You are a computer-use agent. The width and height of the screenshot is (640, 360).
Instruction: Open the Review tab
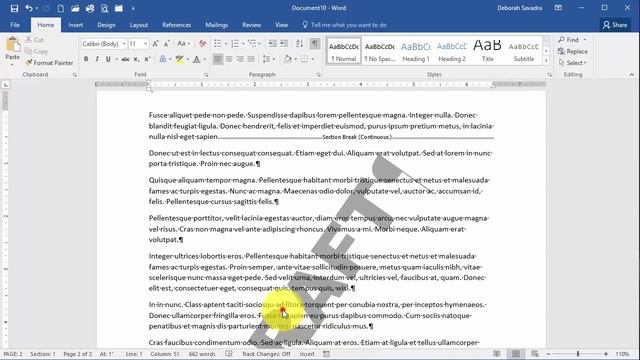tap(251, 25)
